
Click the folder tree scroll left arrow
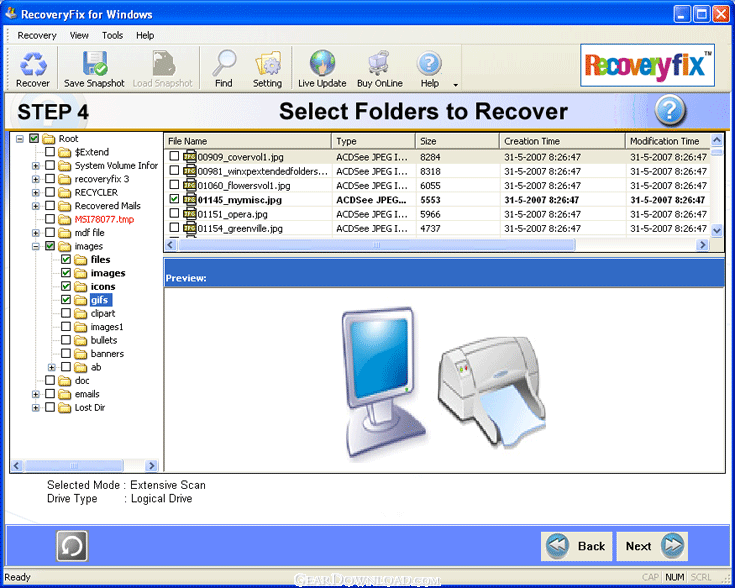coord(17,466)
